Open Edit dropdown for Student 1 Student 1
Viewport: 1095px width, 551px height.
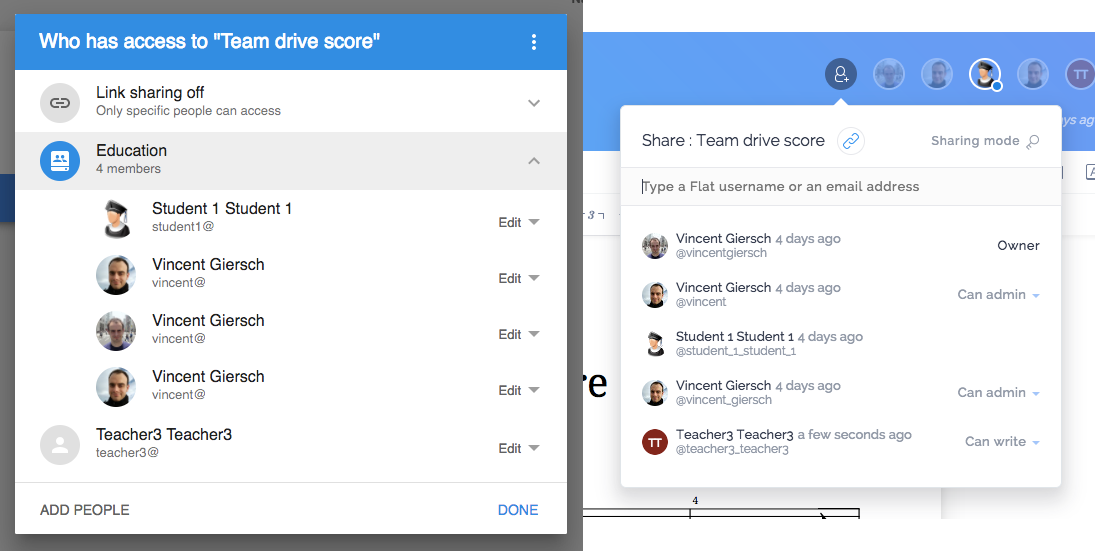[x=519, y=222]
